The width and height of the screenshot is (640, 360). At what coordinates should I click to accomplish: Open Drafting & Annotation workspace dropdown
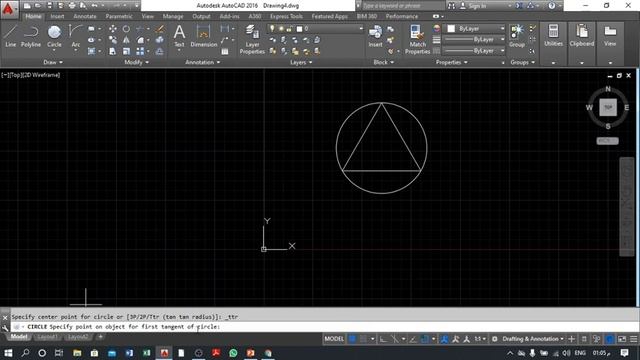click(533, 339)
